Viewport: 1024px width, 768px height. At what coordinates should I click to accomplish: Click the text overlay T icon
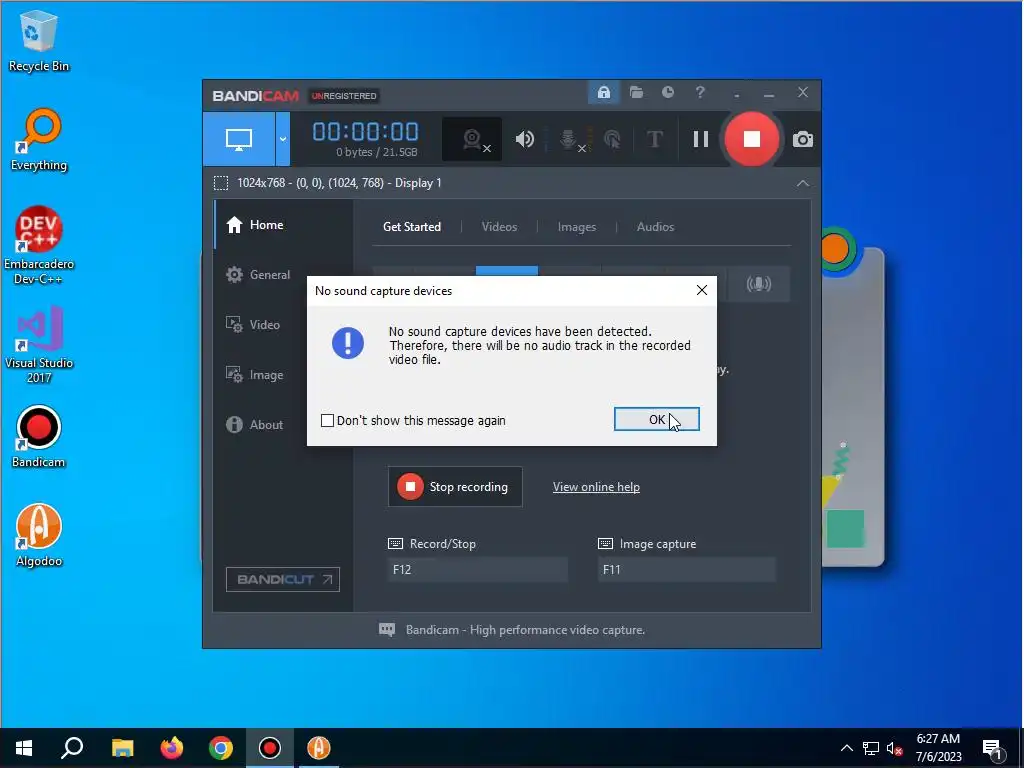point(654,139)
